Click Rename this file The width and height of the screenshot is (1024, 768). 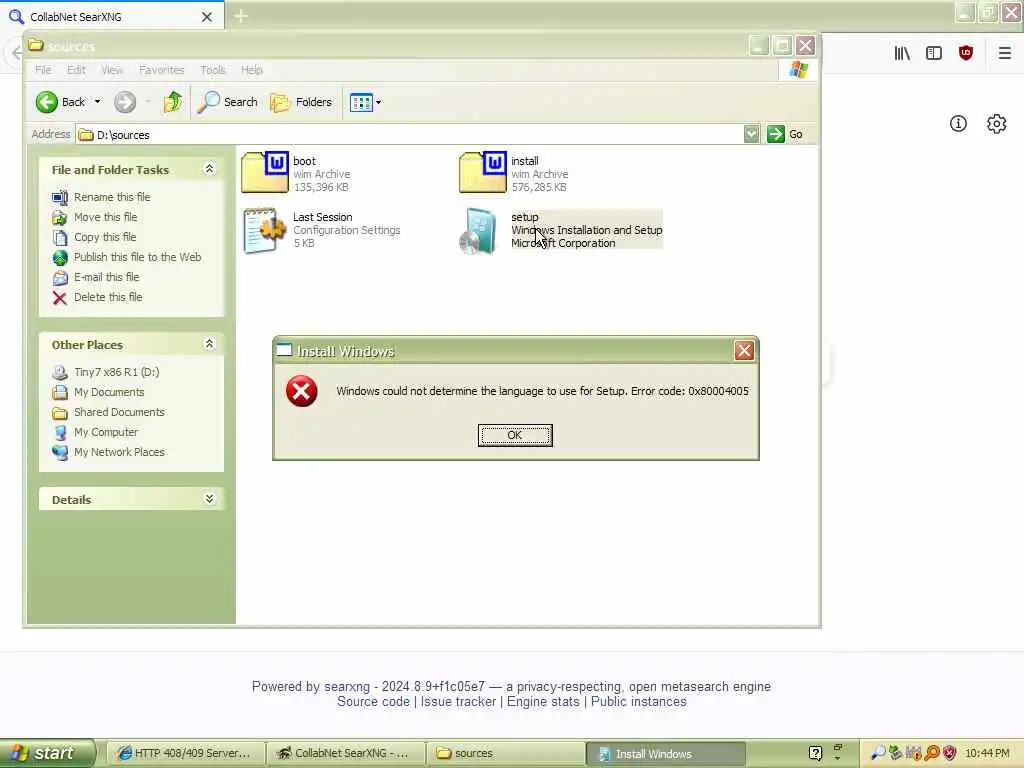click(112, 197)
